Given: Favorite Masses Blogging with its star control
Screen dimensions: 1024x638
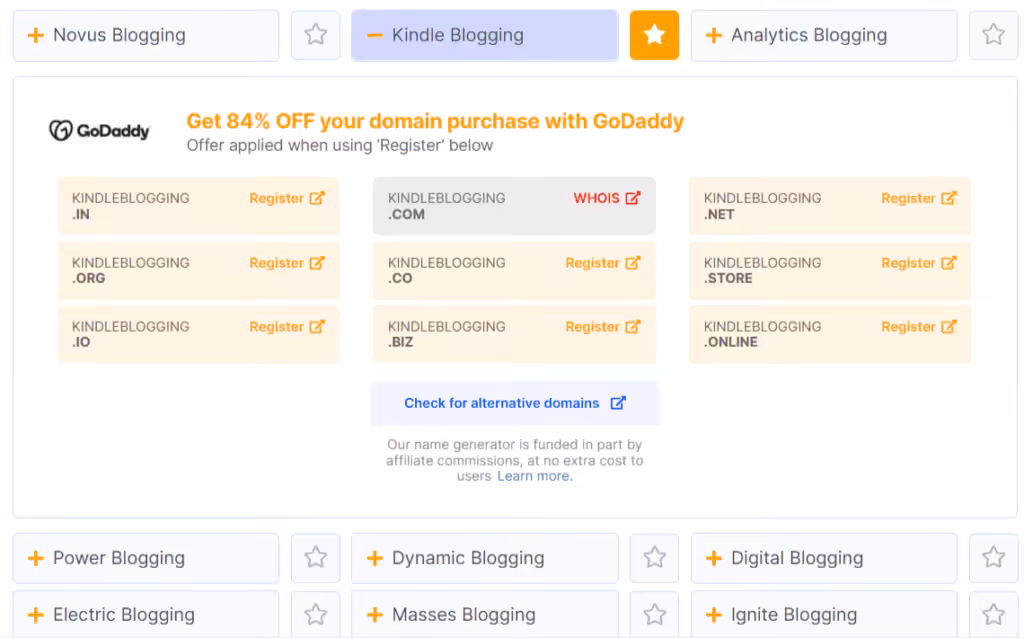Looking at the screenshot, I should tap(654, 614).
